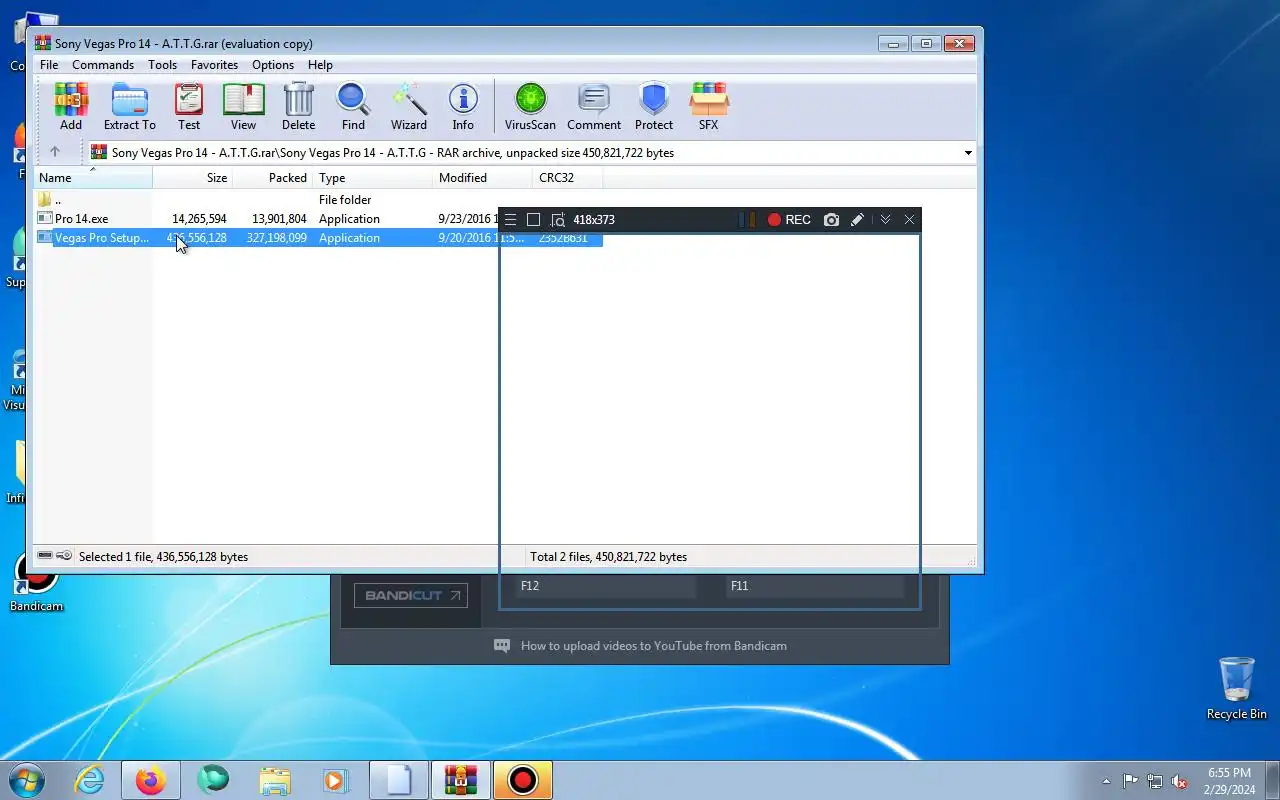Image resolution: width=1280 pixels, height=800 pixels.
Task: Close the Bandicam recording overlay
Action: [x=909, y=220]
